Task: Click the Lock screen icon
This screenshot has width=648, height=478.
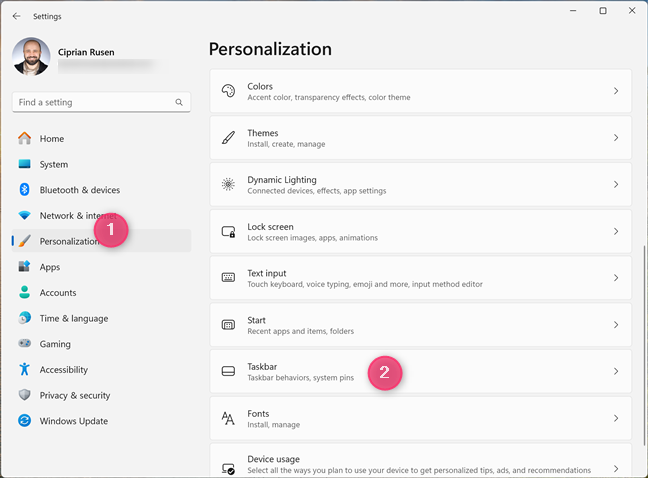Action: click(228, 231)
